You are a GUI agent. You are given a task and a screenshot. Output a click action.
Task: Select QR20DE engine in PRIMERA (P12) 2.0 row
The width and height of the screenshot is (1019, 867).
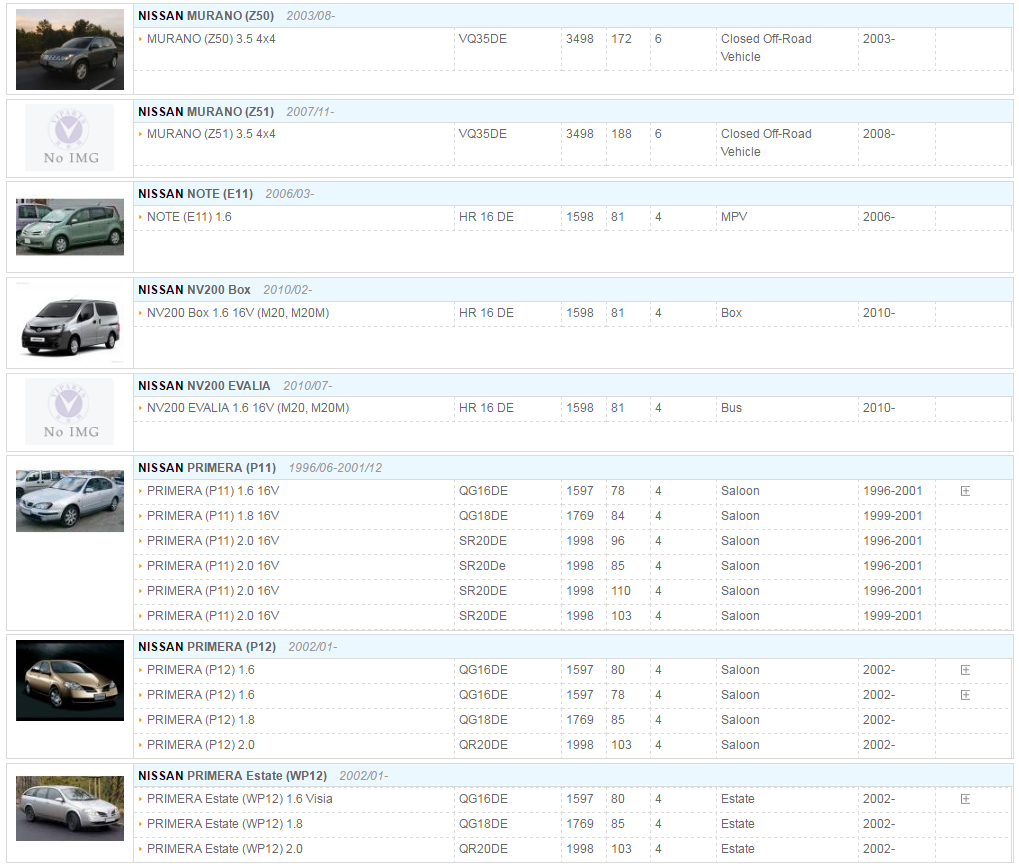click(x=483, y=745)
